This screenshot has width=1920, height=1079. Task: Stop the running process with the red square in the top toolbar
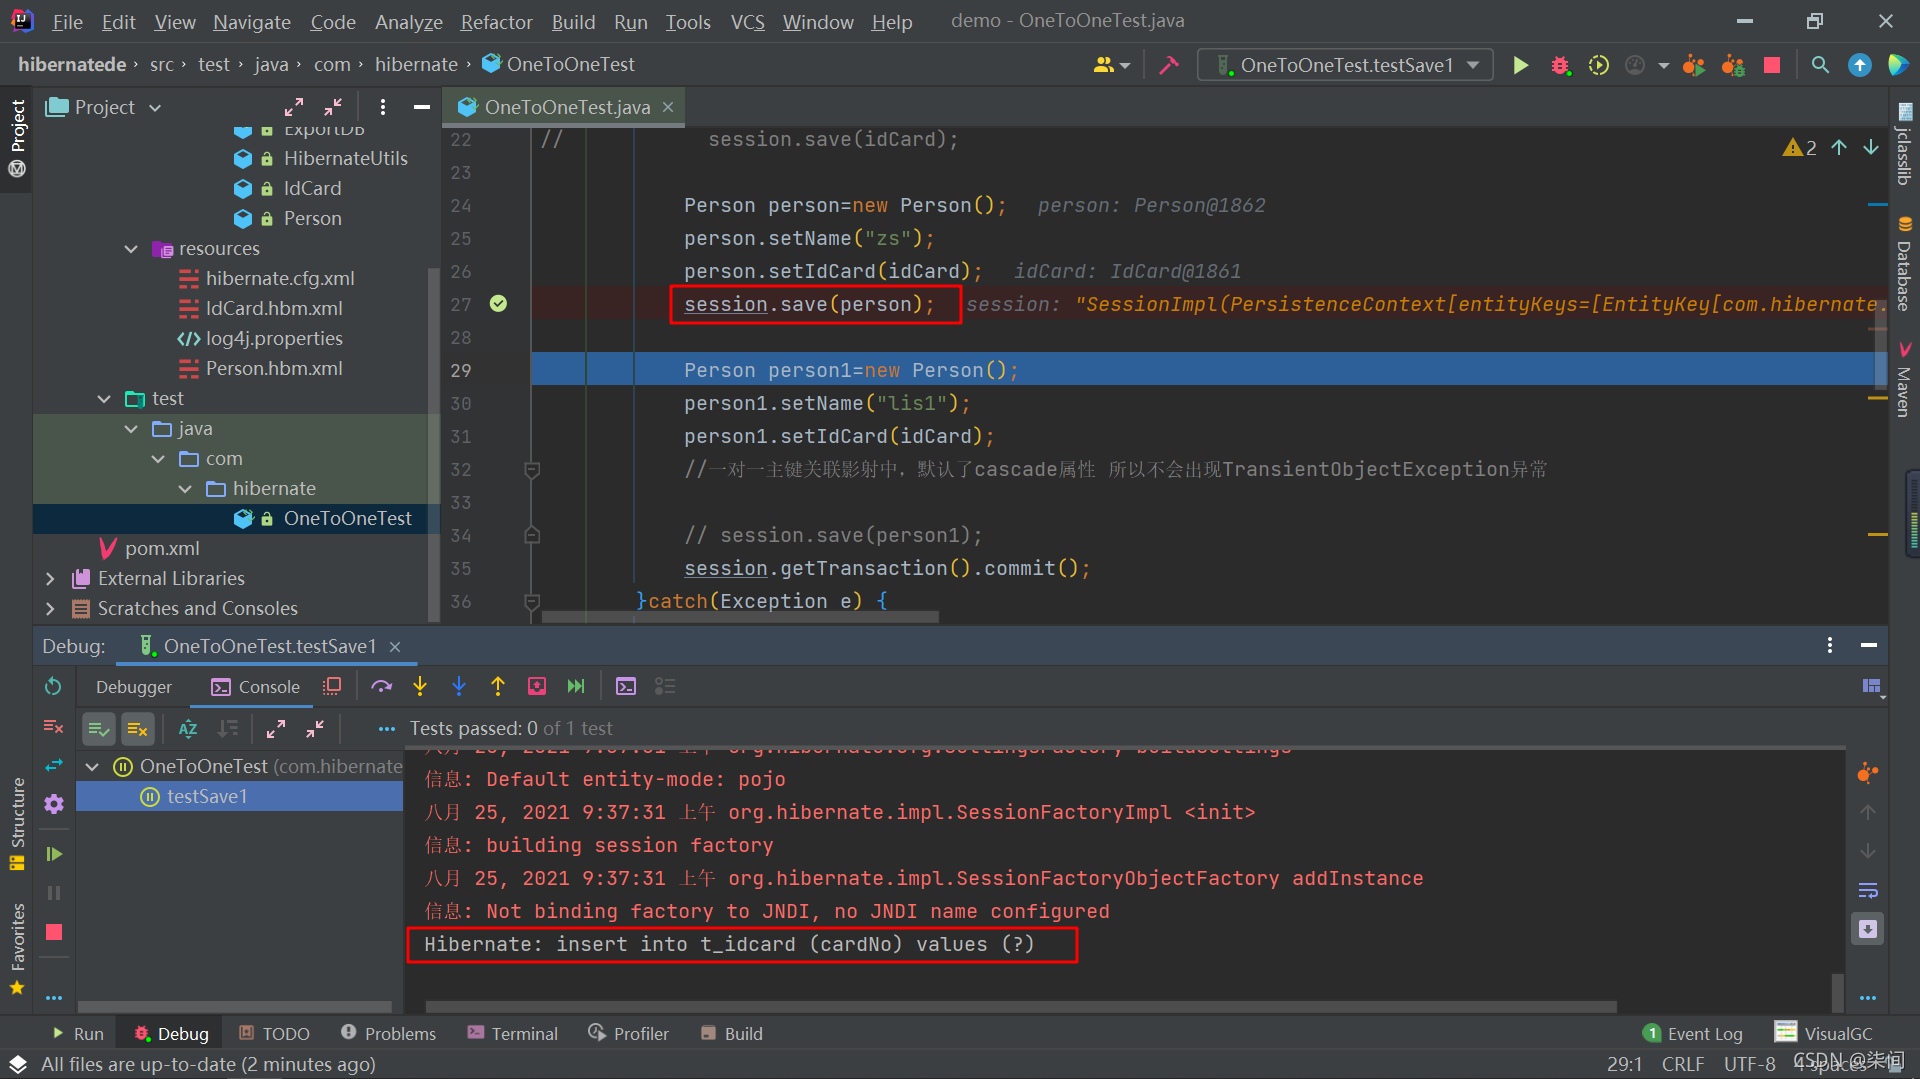(1772, 65)
